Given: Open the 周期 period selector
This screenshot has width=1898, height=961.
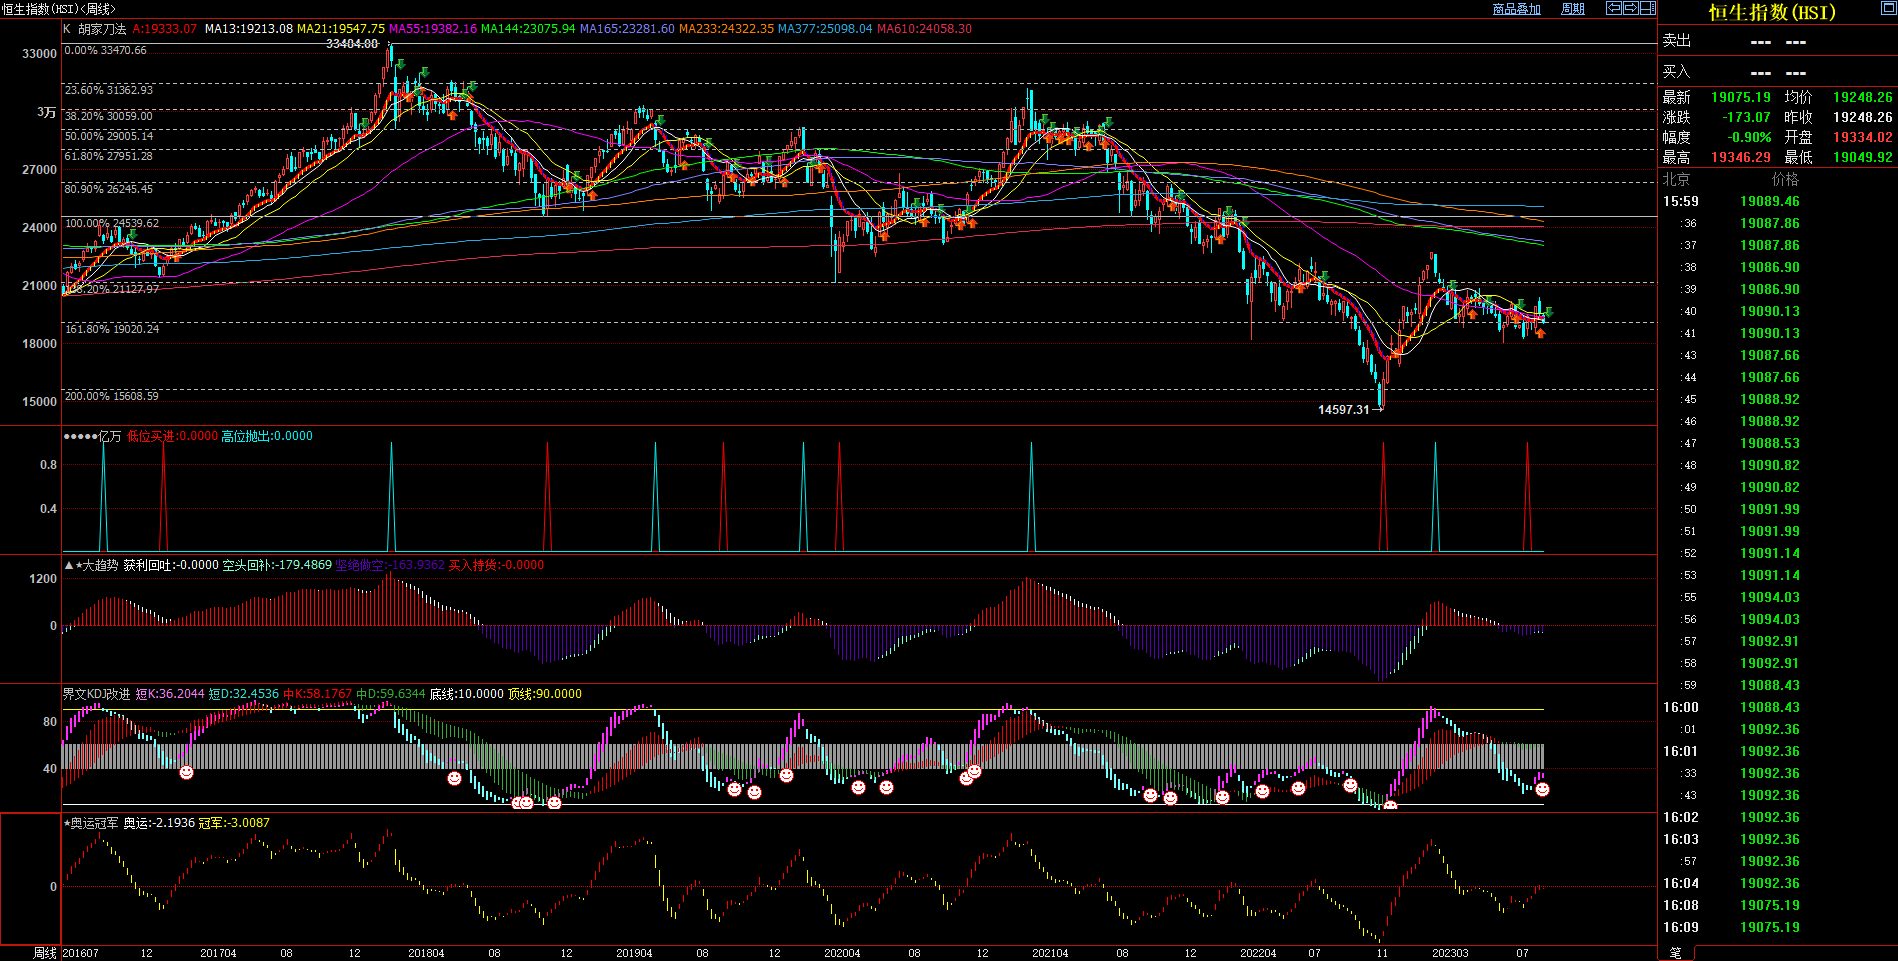Looking at the screenshot, I should pyautogui.click(x=1573, y=9).
